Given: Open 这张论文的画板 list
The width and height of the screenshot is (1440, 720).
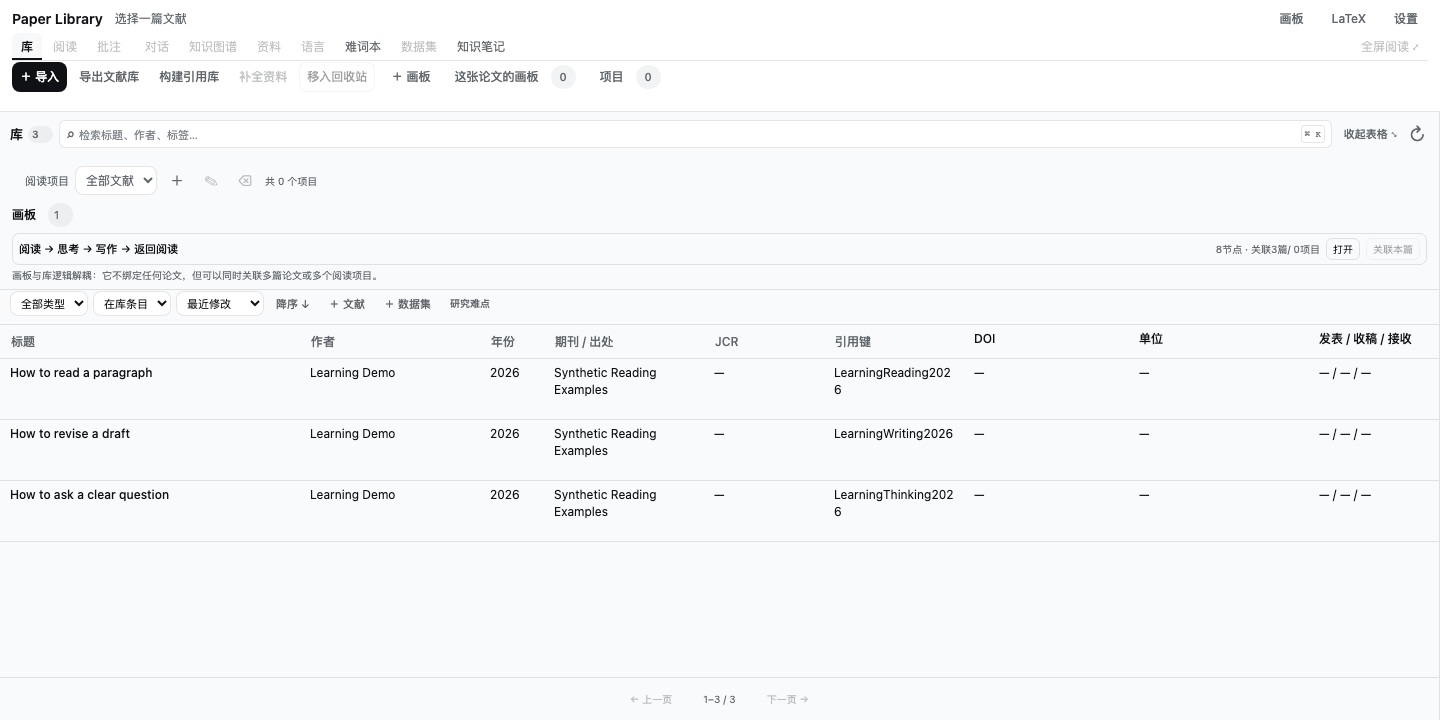Looking at the screenshot, I should click(x=514, y=77).
